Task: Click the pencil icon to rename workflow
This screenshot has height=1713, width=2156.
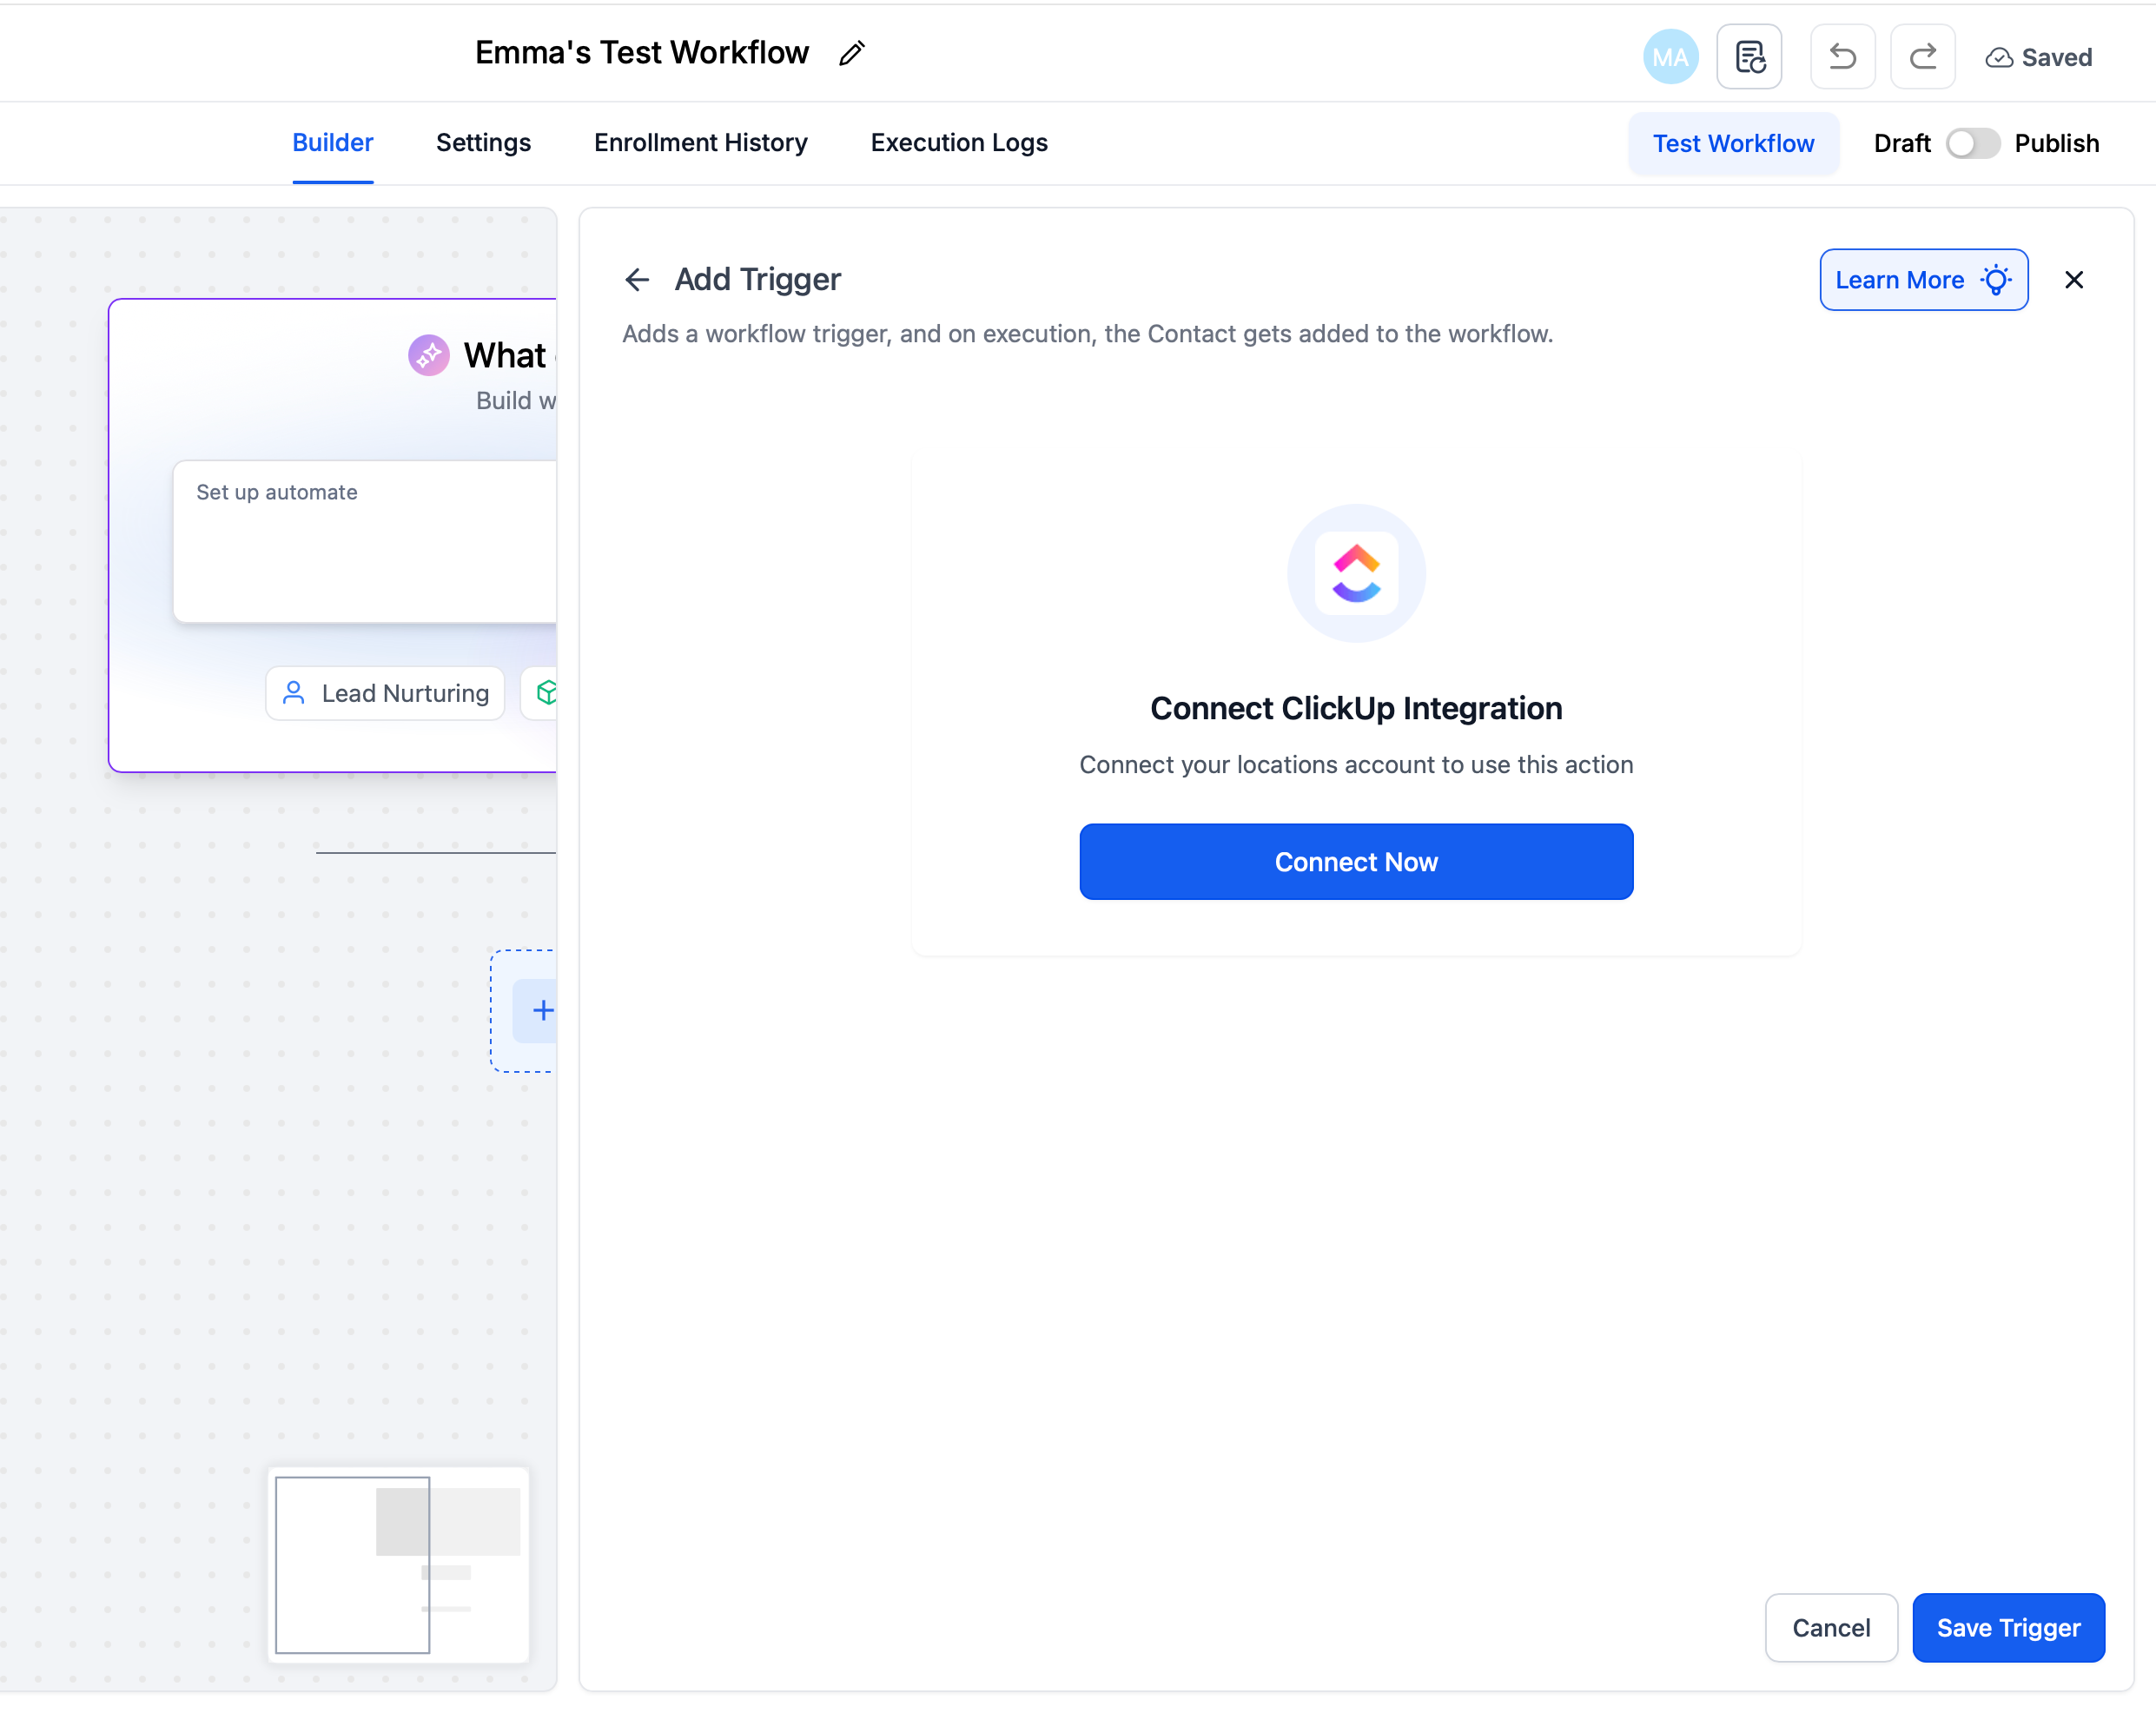Action: click(x=851, y=54)
